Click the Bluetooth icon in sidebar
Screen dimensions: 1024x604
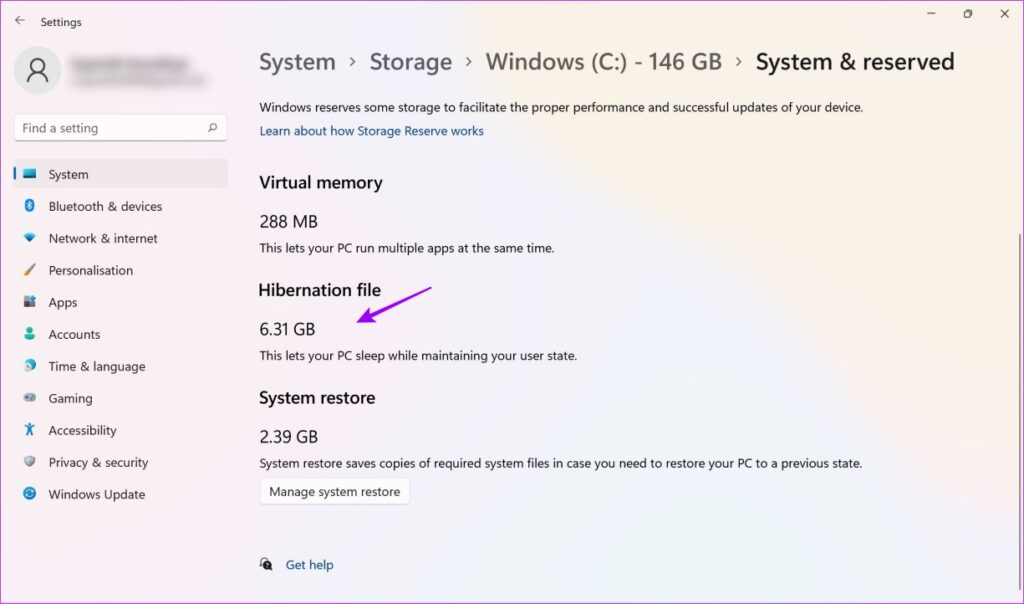pyautogui.click(x=30, y=206)
